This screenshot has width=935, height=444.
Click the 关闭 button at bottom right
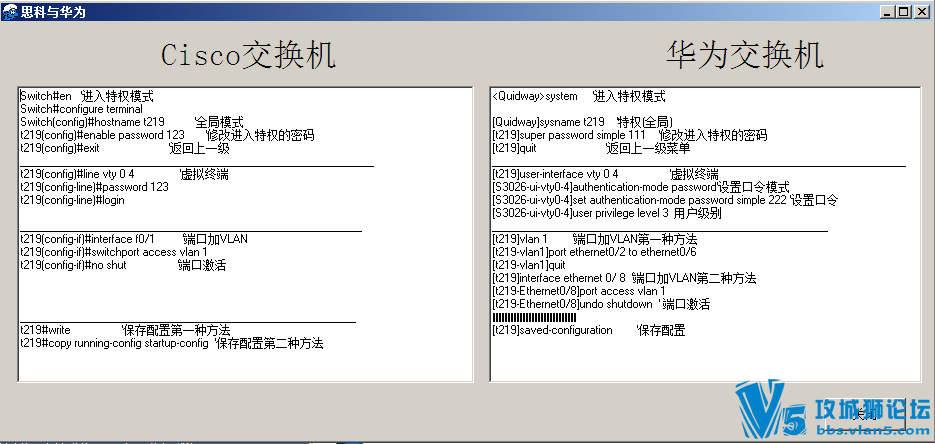coord(863,414)
